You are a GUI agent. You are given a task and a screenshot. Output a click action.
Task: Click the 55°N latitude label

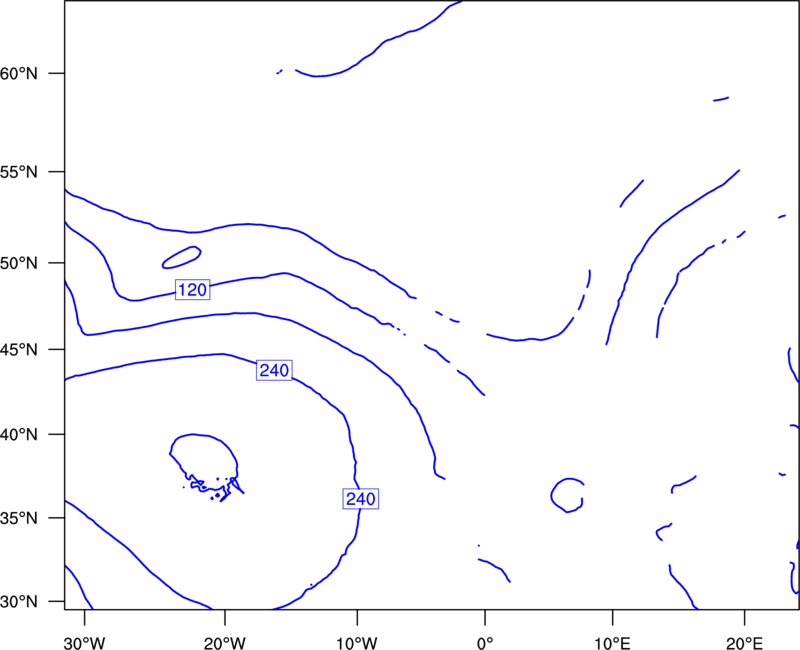point(19,172)
